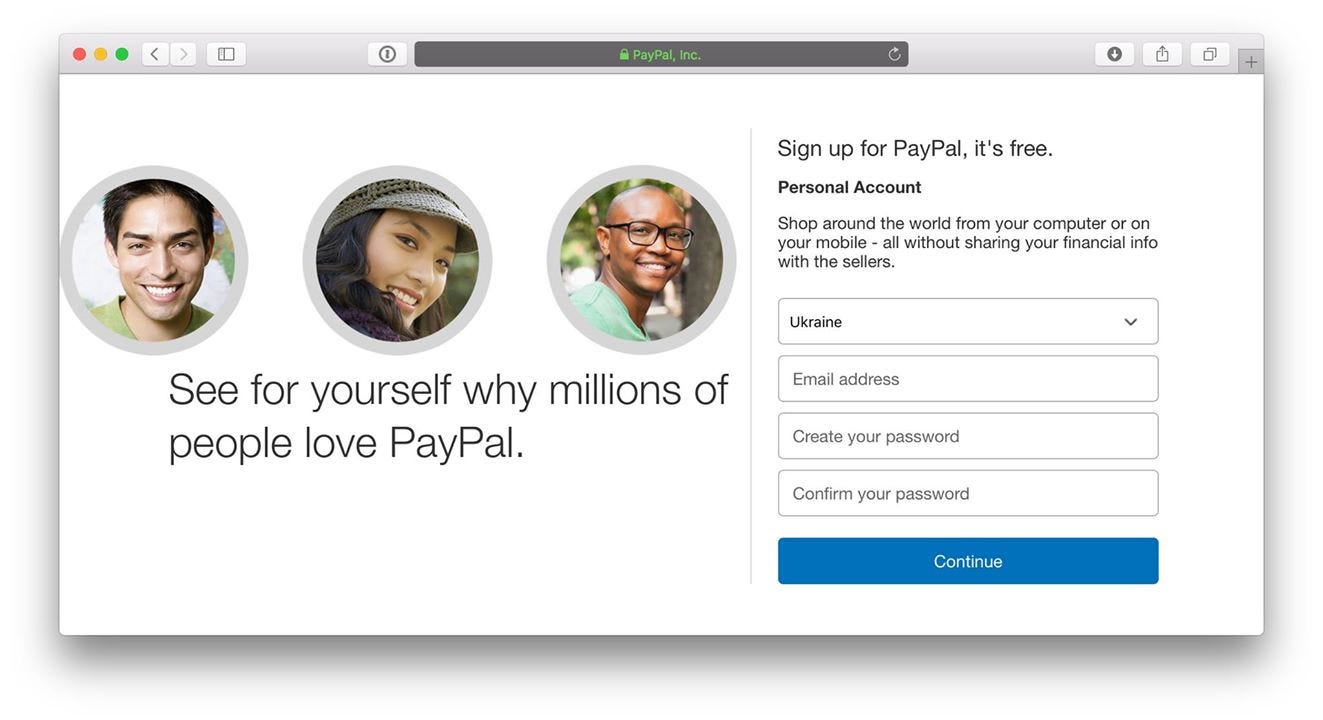This screenshot has width=1323, height=720.
Task: Click the Share icon in toolbar
Action: tap(1162, 54)
